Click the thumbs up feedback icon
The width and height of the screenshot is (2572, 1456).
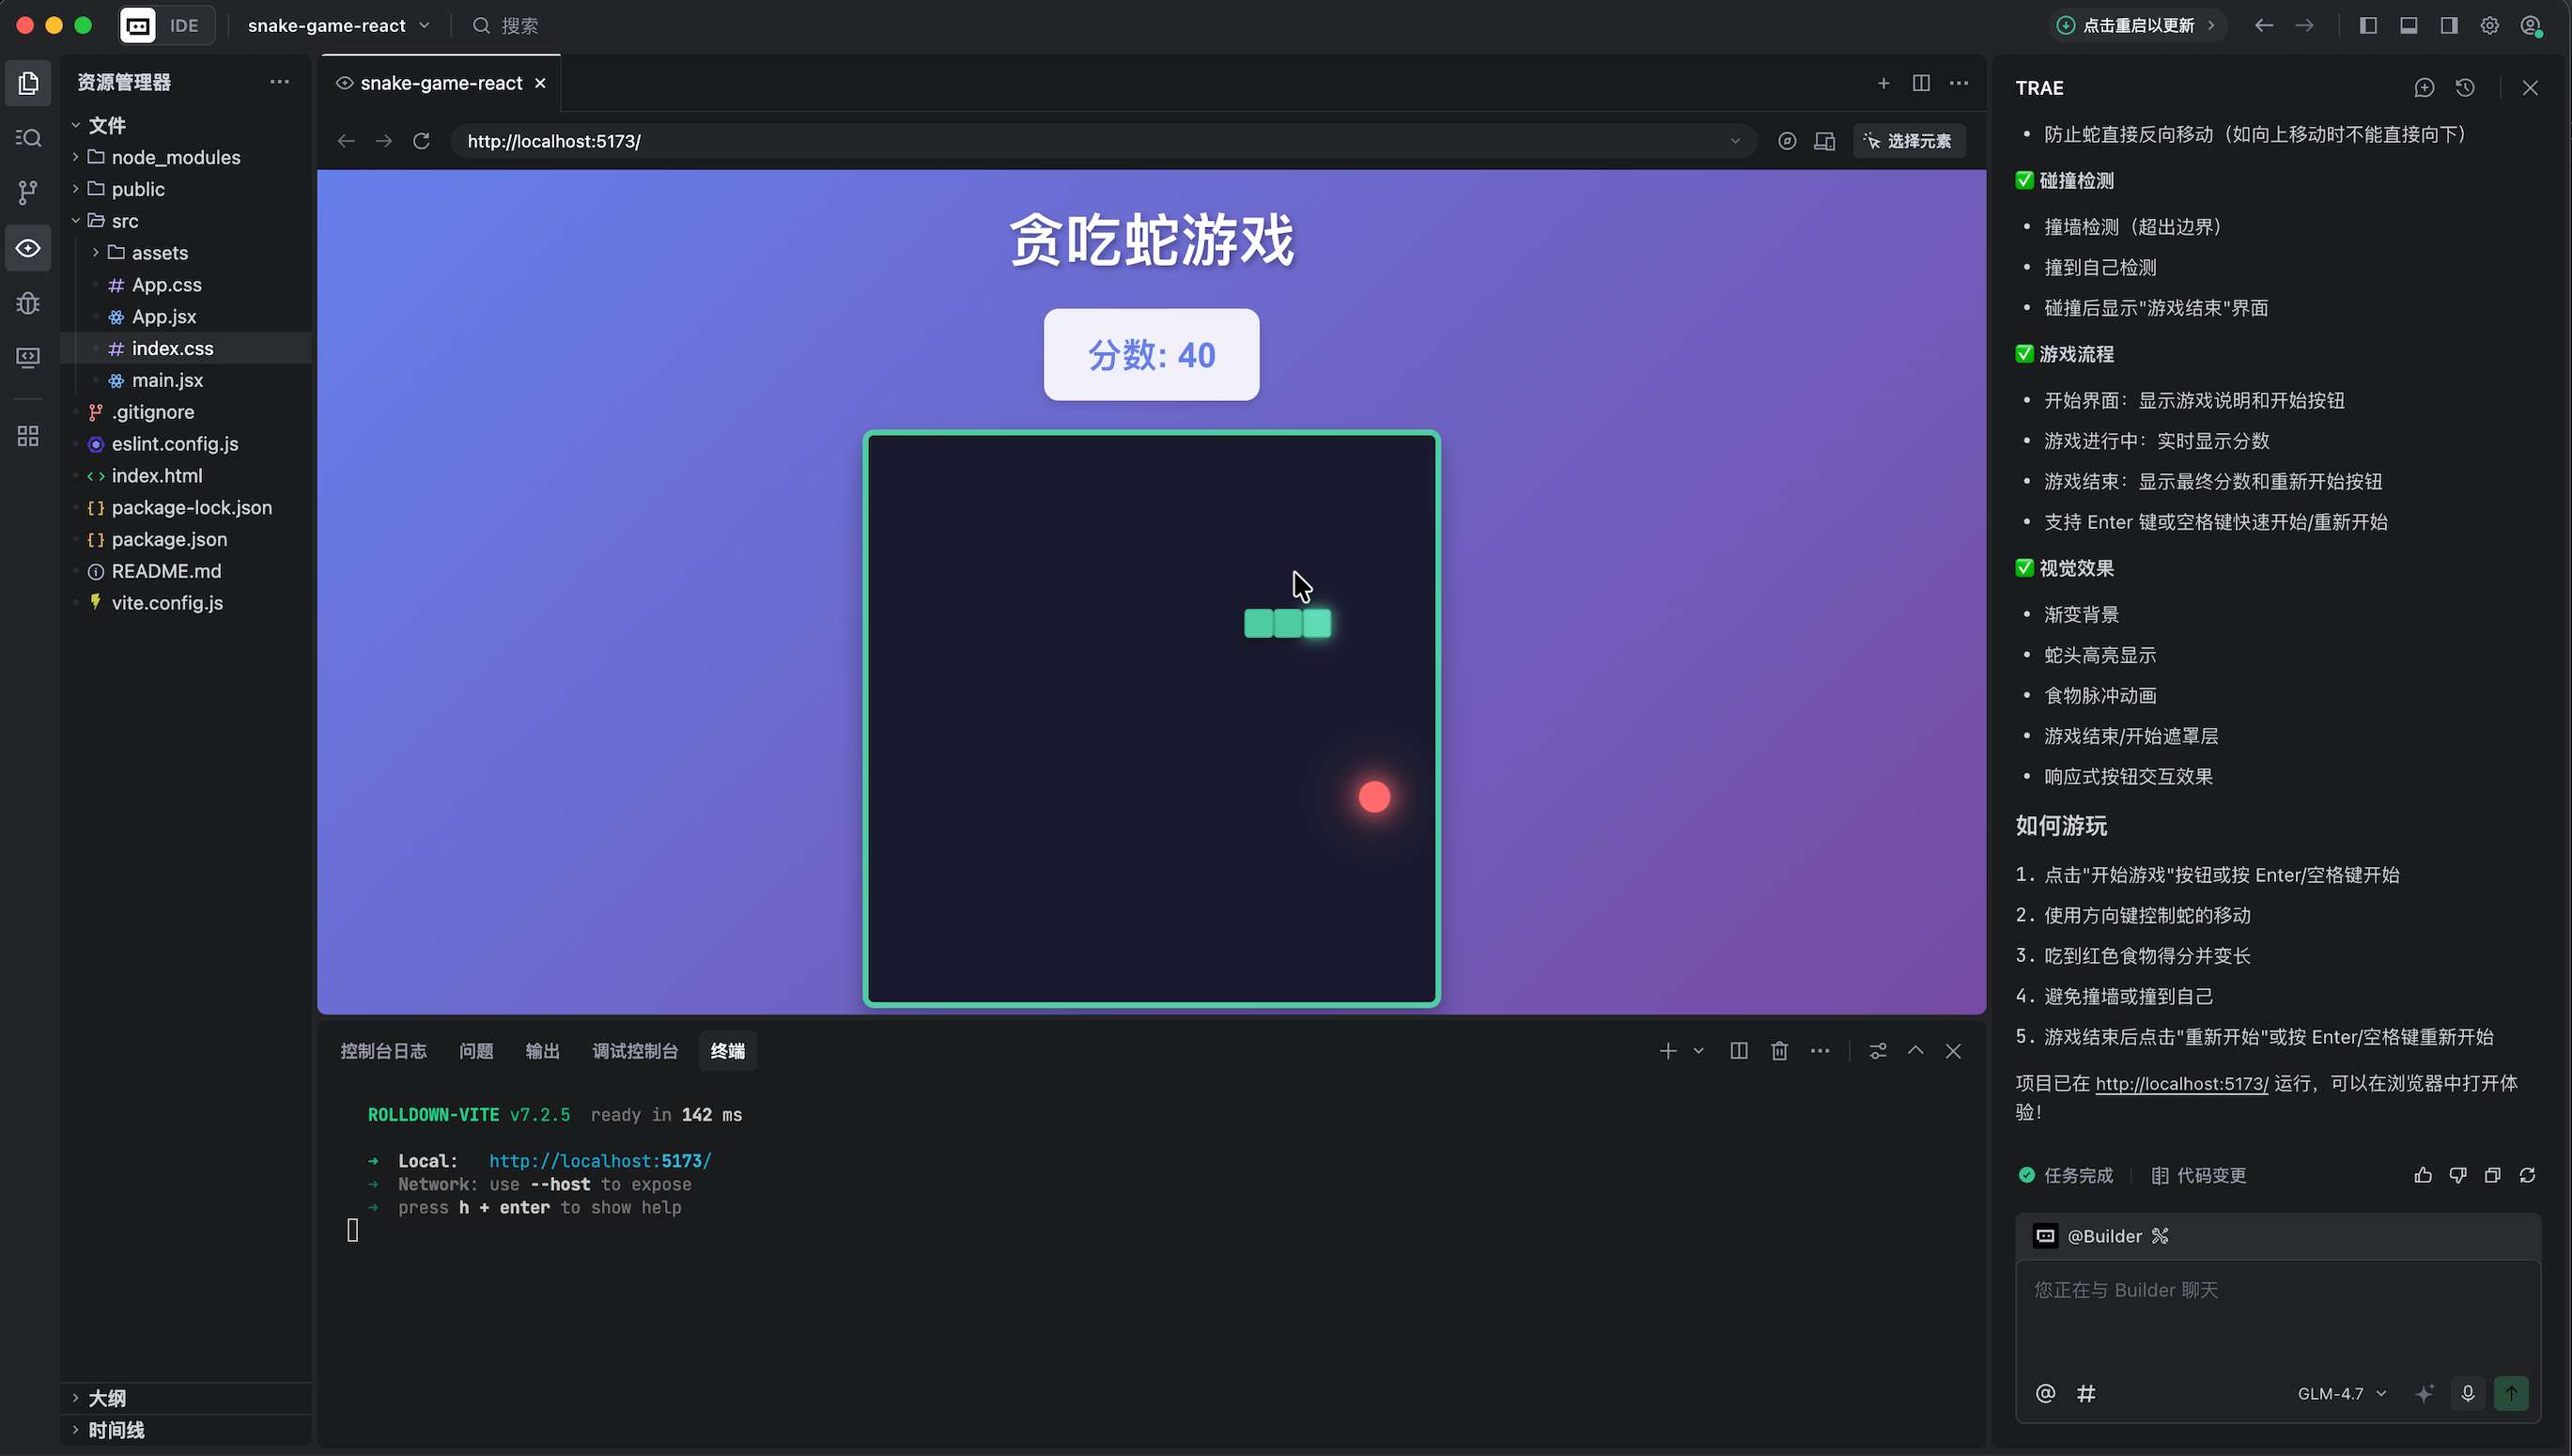2422,1175
